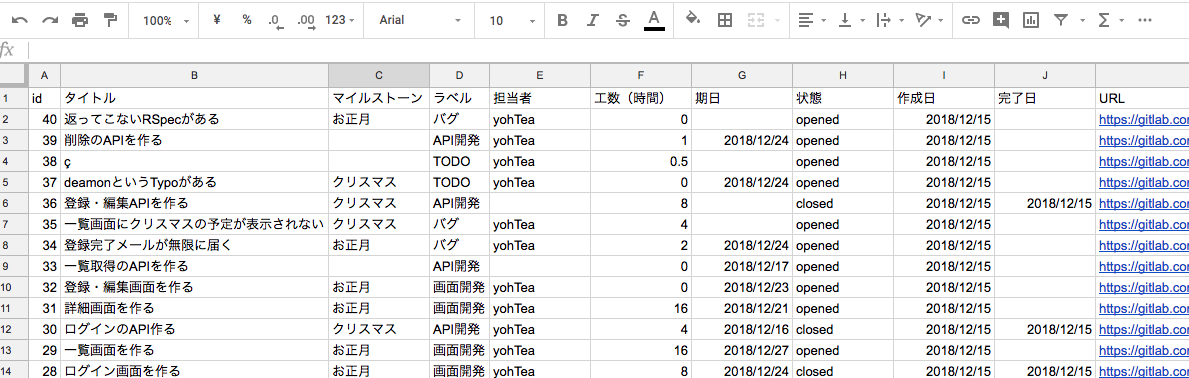
Task: Open the gitlab link in row 5
Action: [1144, 182]
